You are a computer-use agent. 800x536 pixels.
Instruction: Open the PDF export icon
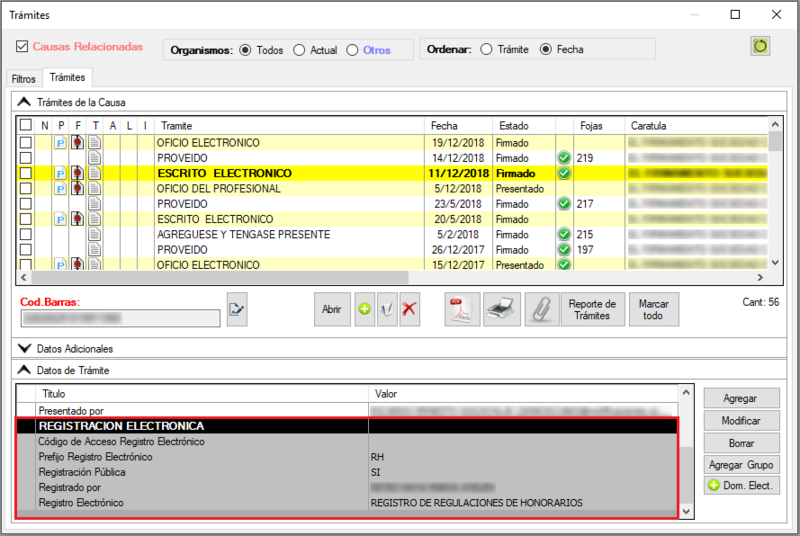pyautogui.click(x=462, y=309)
